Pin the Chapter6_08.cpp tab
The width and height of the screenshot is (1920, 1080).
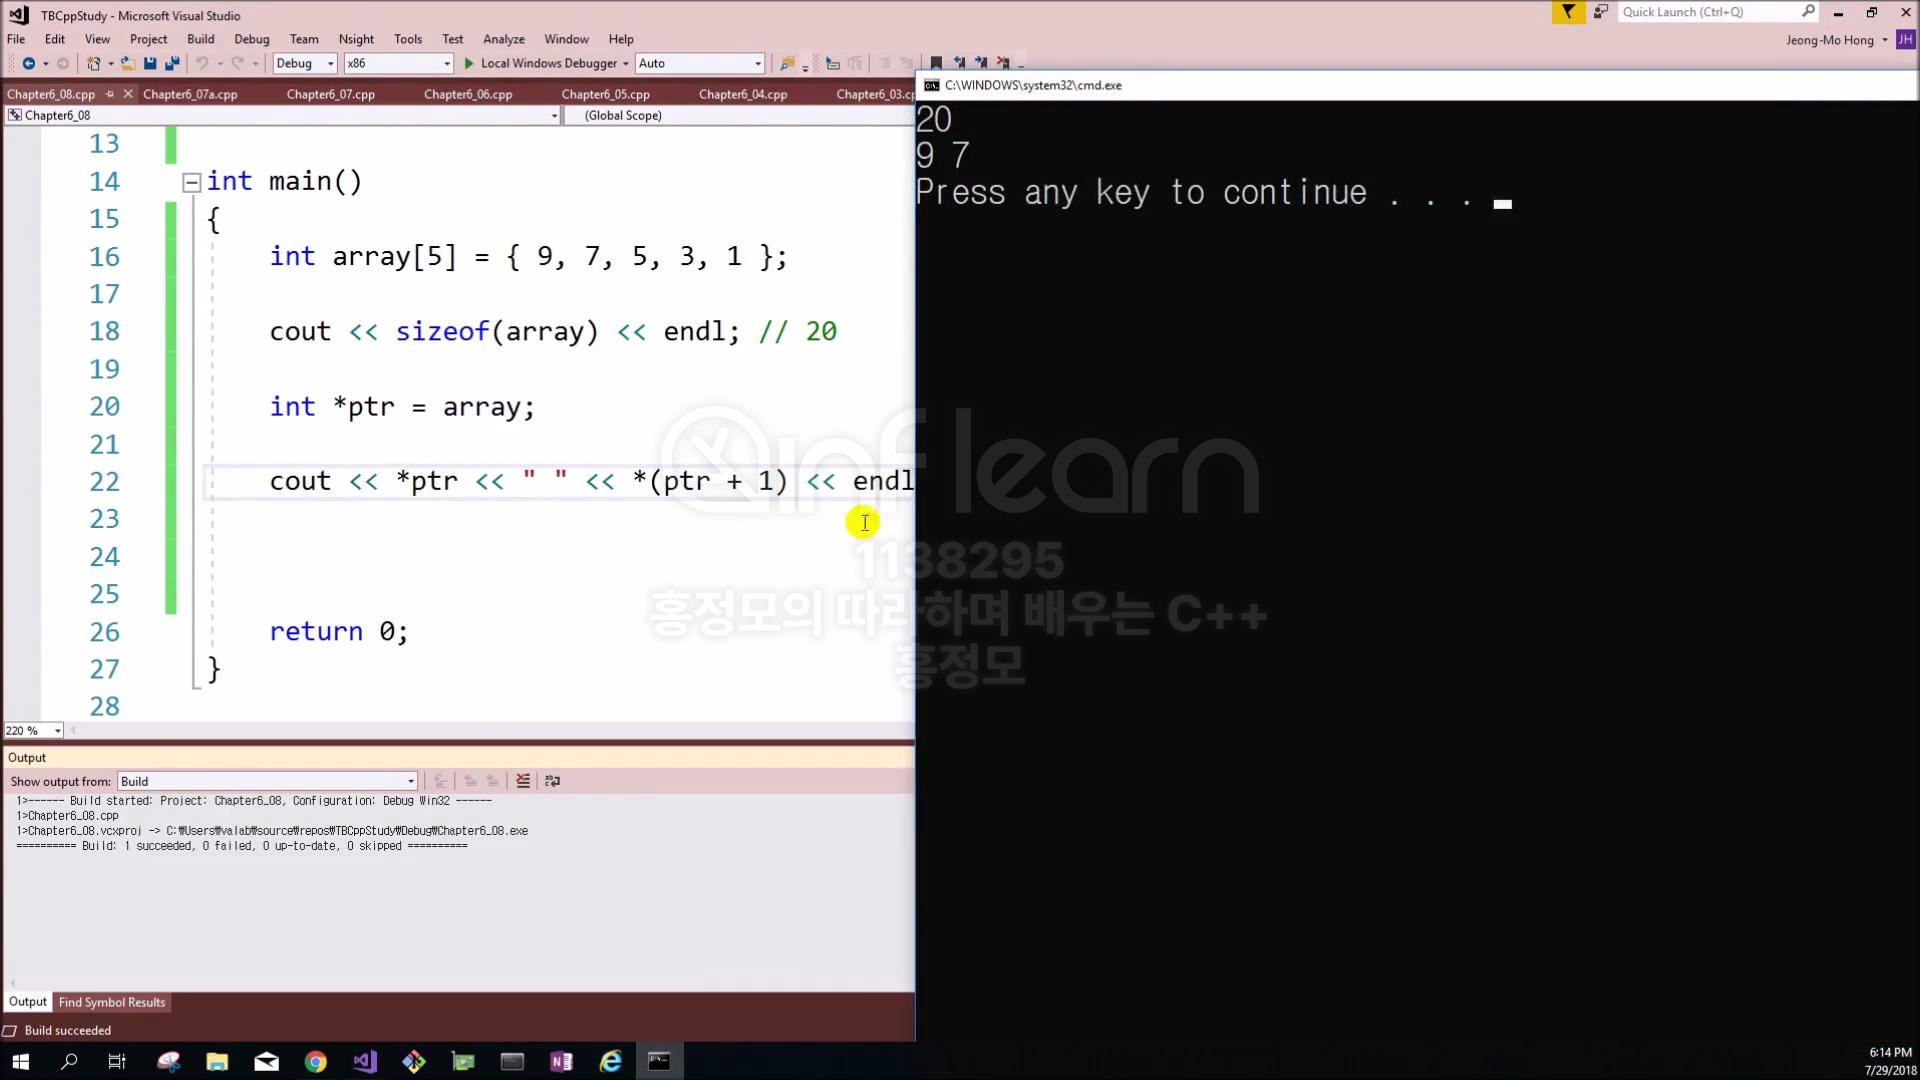[110, 94]
